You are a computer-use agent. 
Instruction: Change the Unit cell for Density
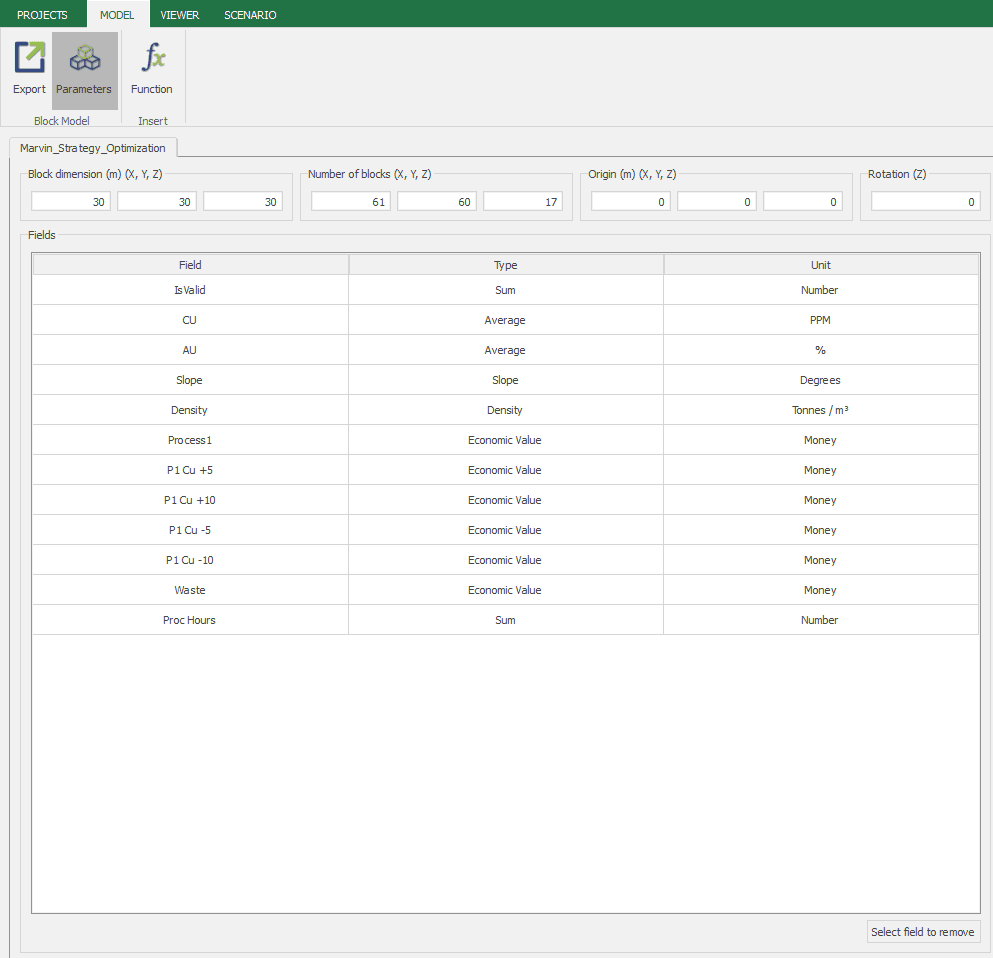point(820,410)
